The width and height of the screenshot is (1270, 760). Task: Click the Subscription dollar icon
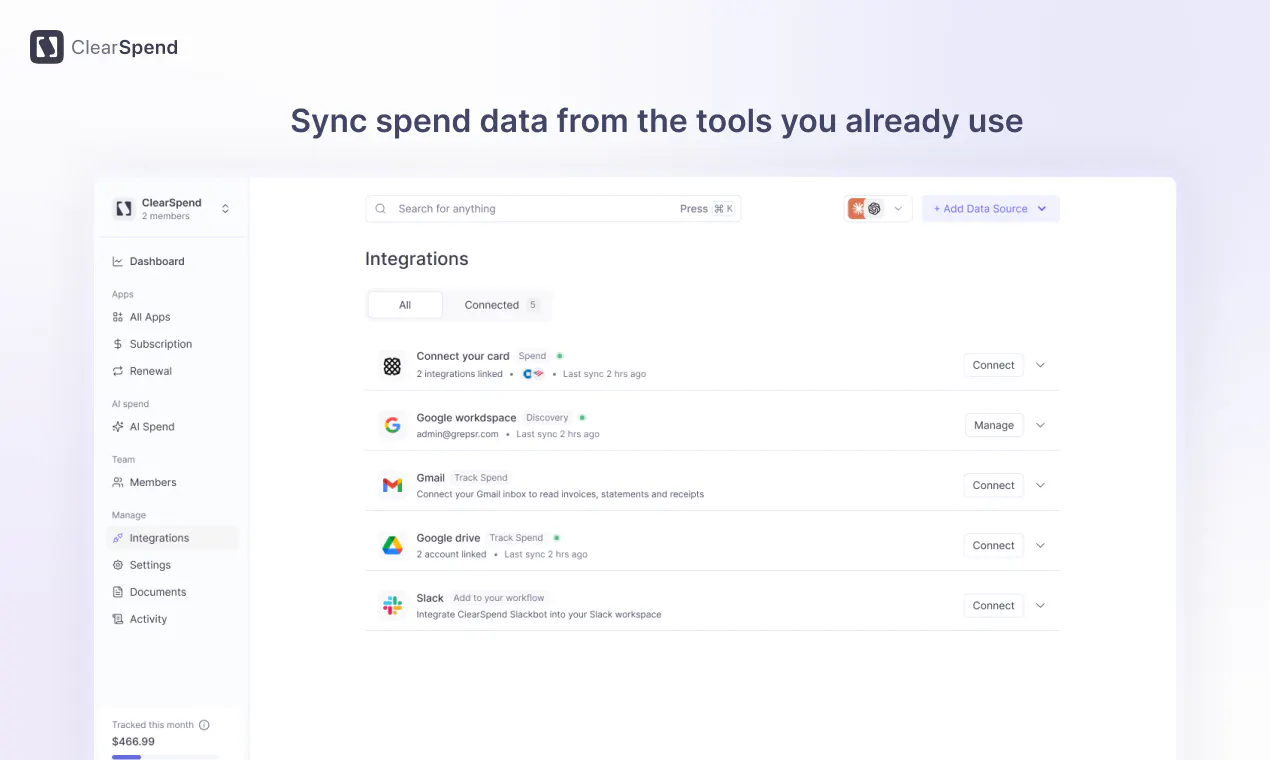pos(118,344)
